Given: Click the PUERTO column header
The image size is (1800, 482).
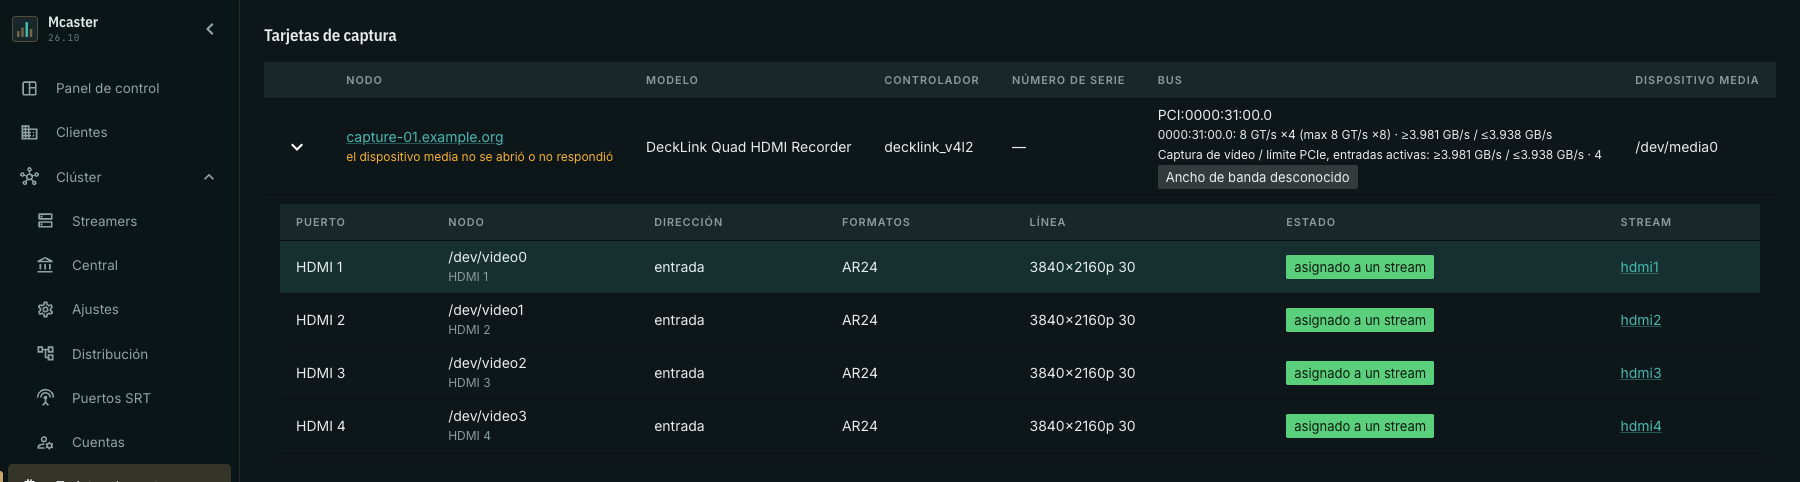Looking at the screenshot, I should coord(320,222).
